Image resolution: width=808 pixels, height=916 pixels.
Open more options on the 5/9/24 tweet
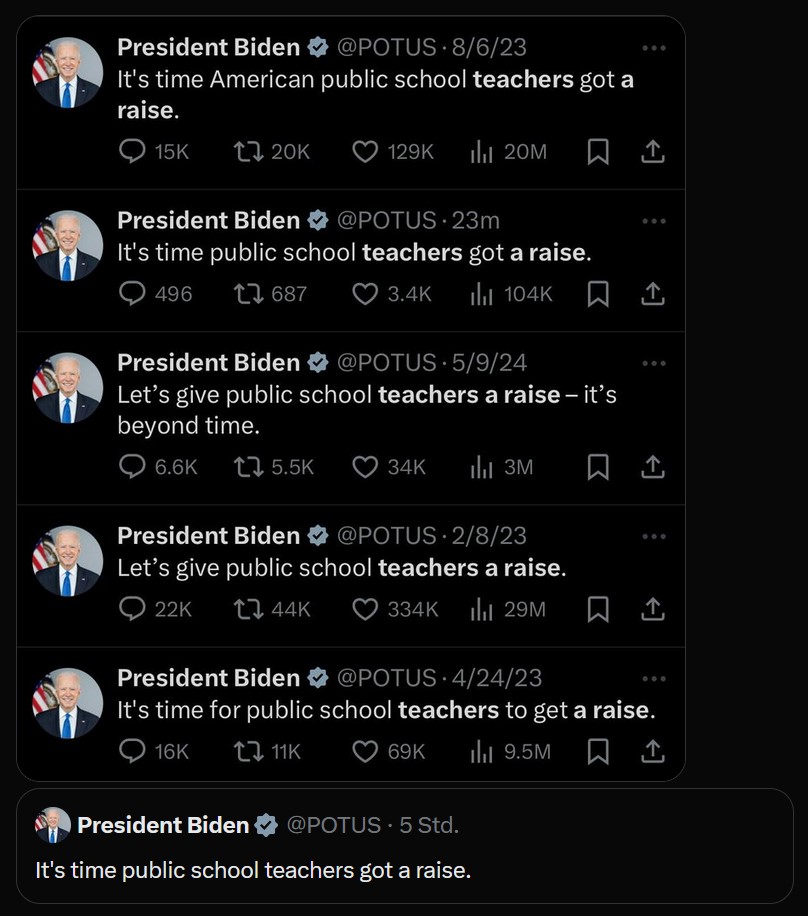point(654,363)
